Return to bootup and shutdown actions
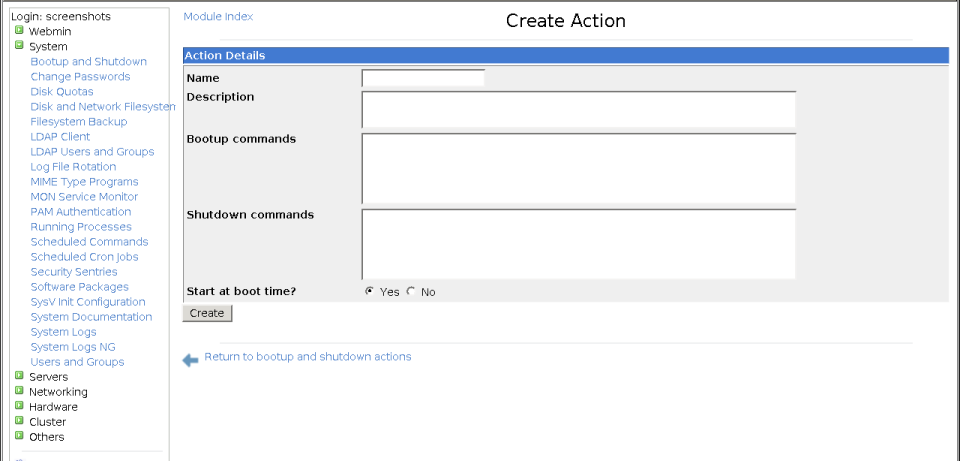960x461 pixels. pyautogui.click(x=308, y=356)
